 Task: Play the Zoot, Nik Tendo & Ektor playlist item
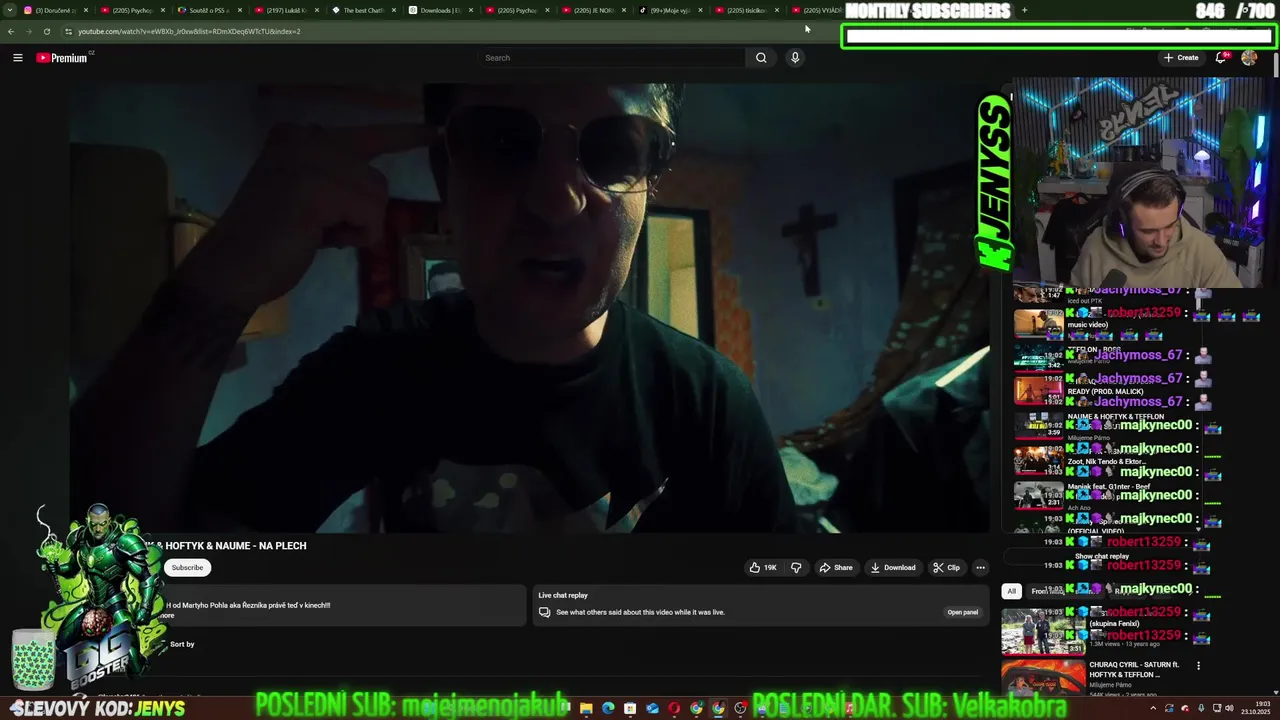(1107, 462)
